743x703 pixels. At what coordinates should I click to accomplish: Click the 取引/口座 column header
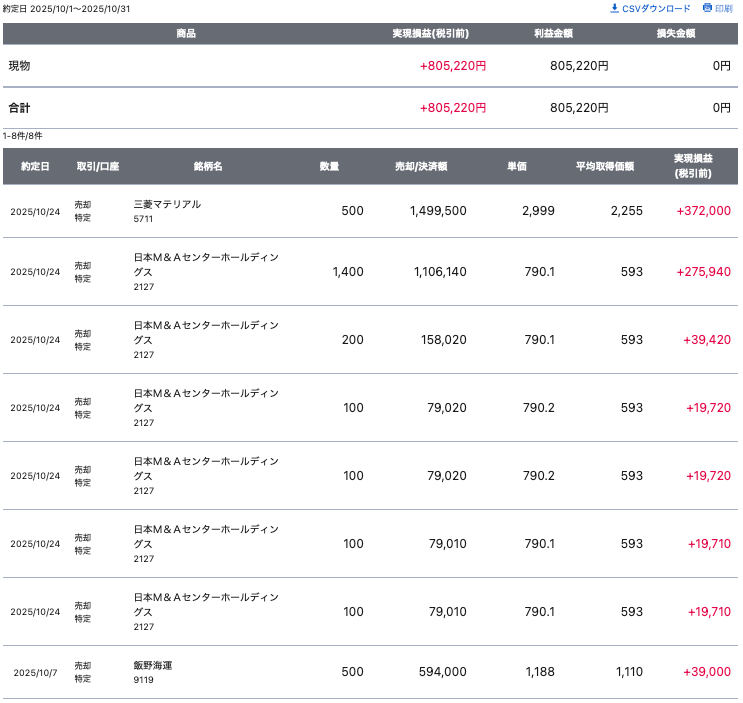tap(97, 166)
